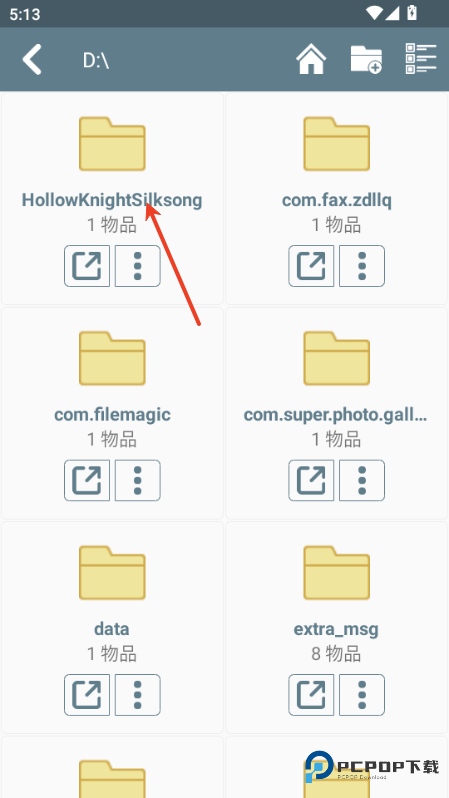This screenshot has width=449, height=798.
Task: Open the HollowKnightSilksong folder name
Action: [112, 200]
